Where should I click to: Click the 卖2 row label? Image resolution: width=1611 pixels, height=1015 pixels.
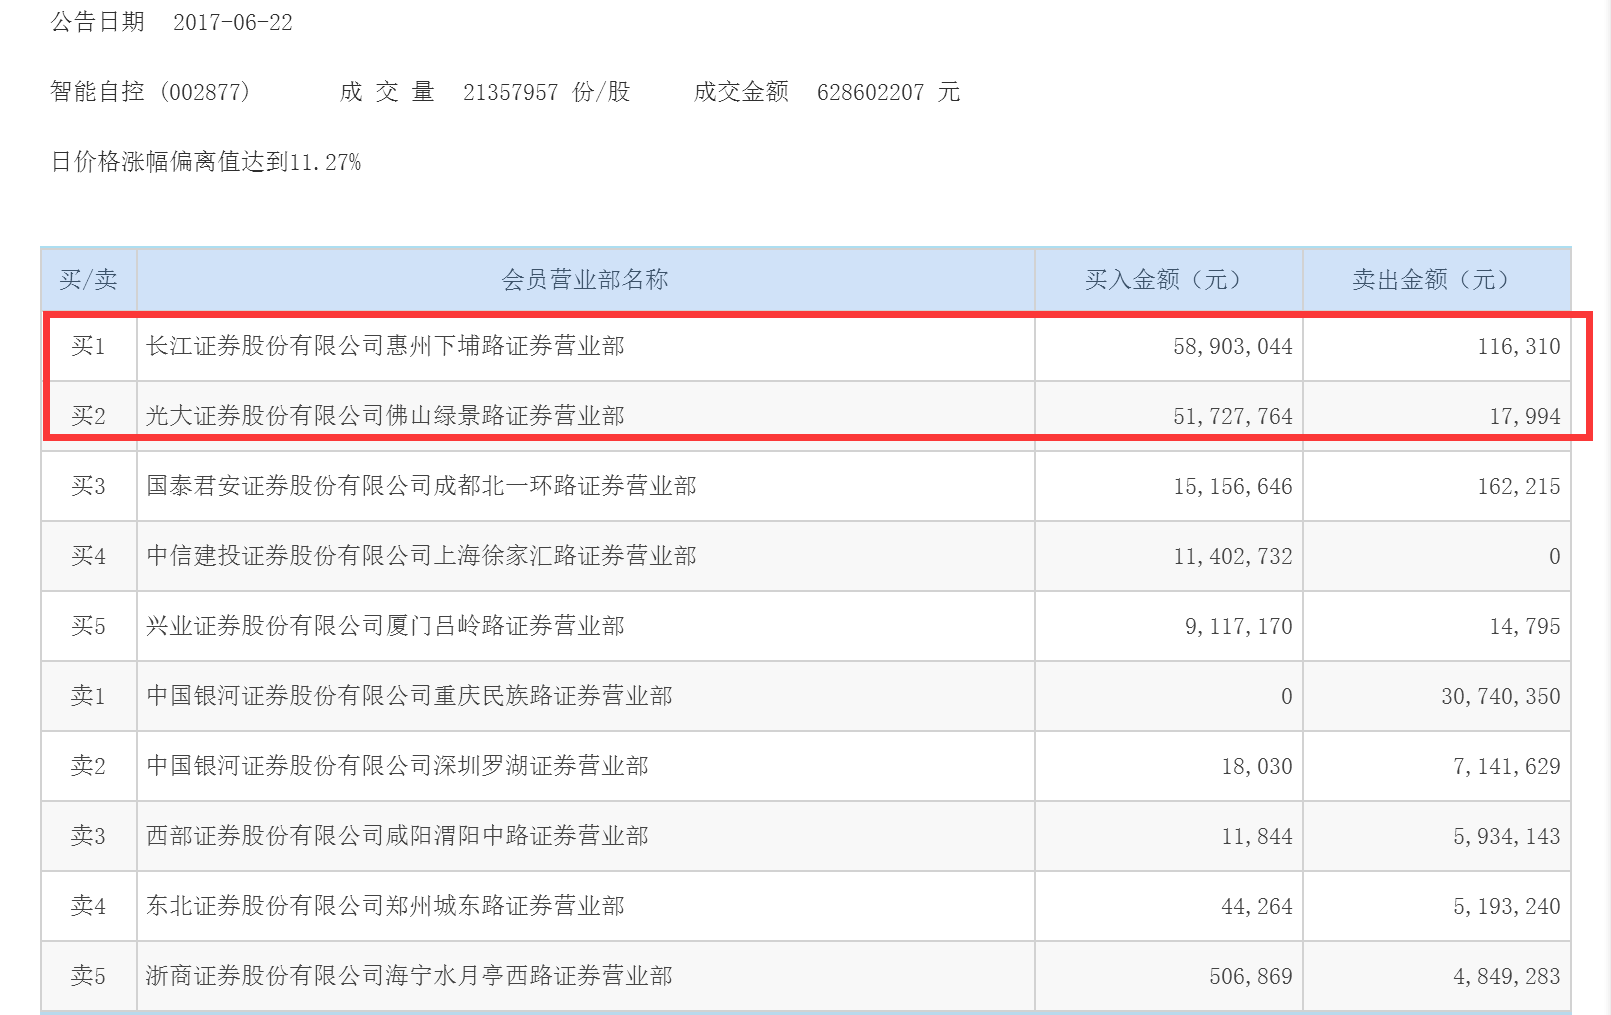click(88, 766)
